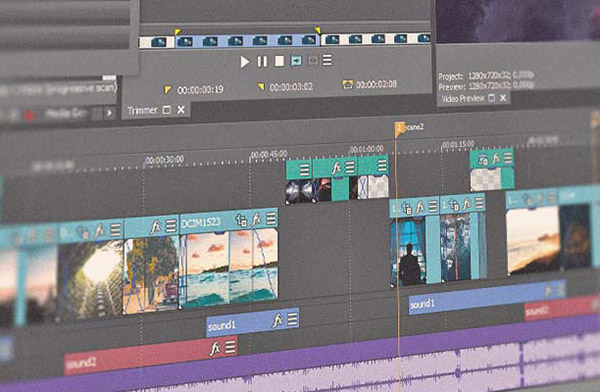Toggle the red record button near Media Gen
The image size is (600, 392).
(29, 115)
